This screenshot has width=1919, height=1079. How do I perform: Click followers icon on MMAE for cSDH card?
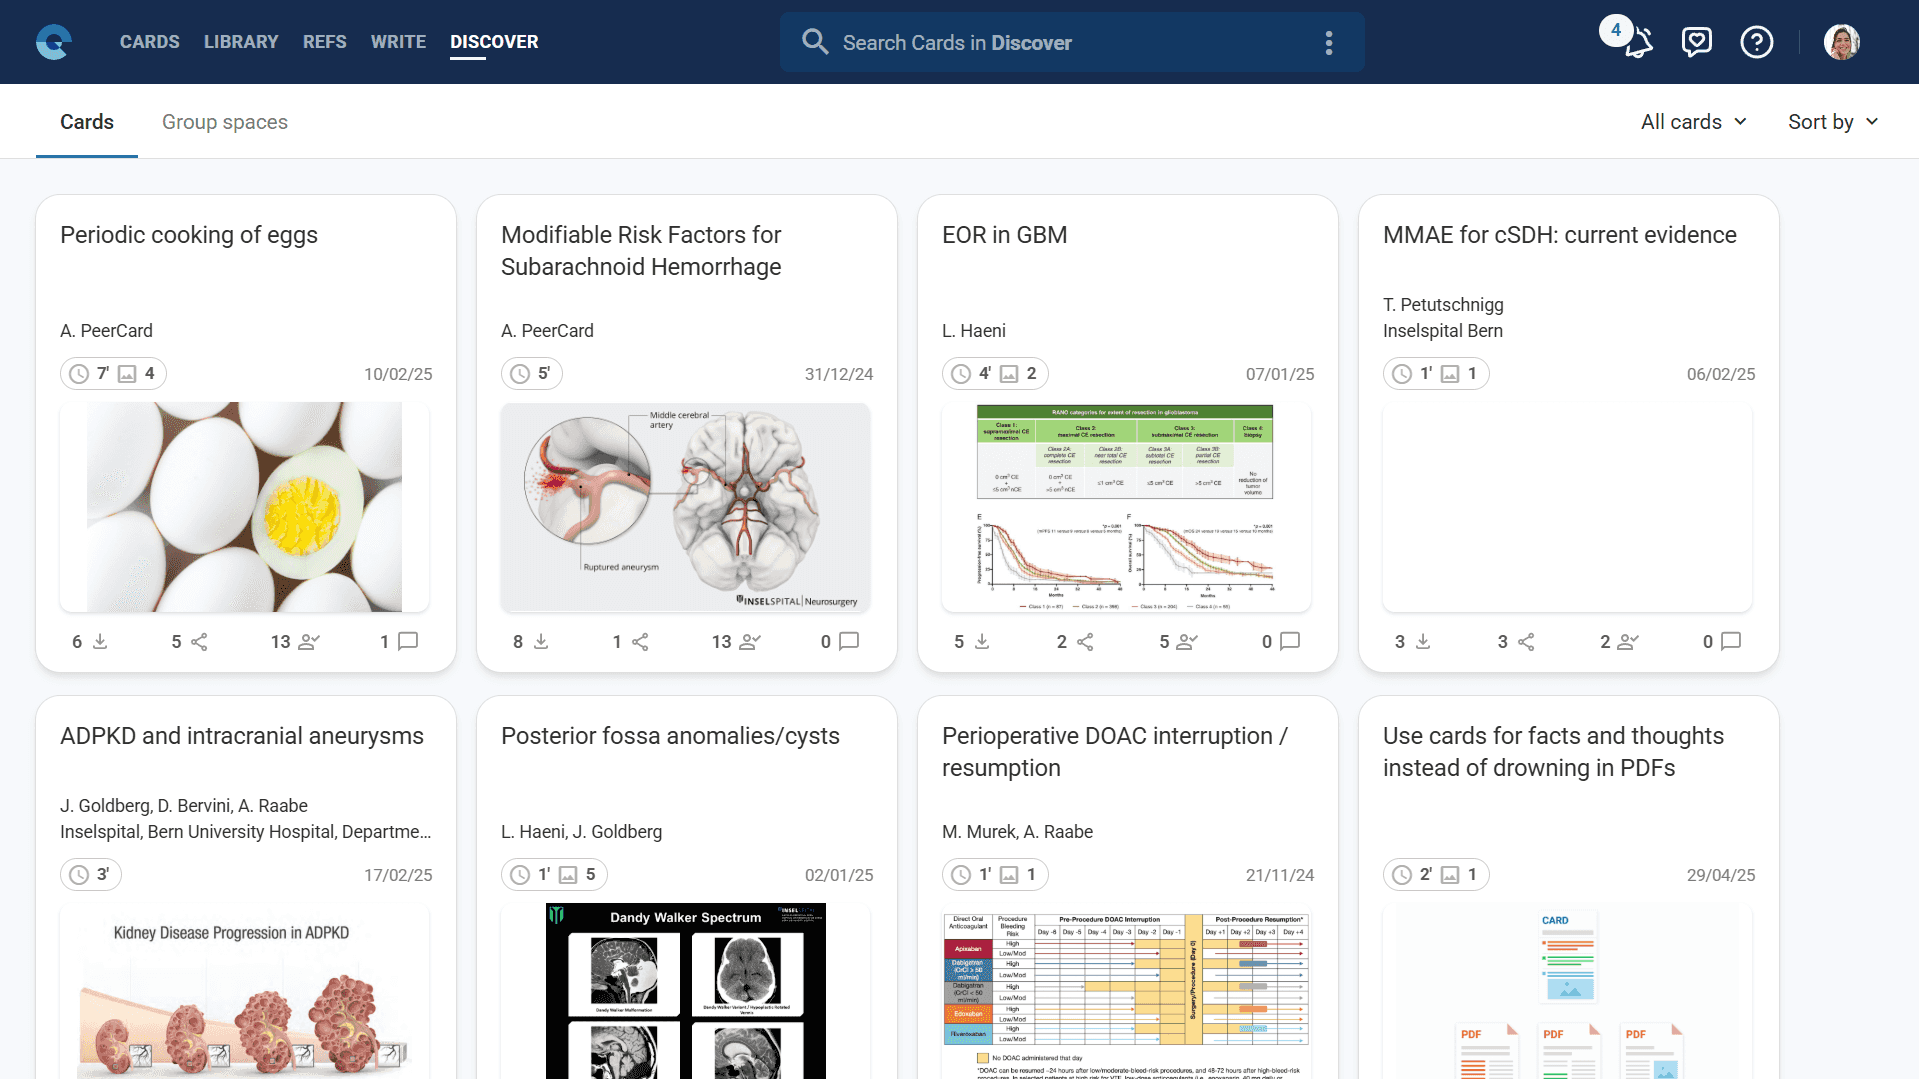click(1628, 642)
